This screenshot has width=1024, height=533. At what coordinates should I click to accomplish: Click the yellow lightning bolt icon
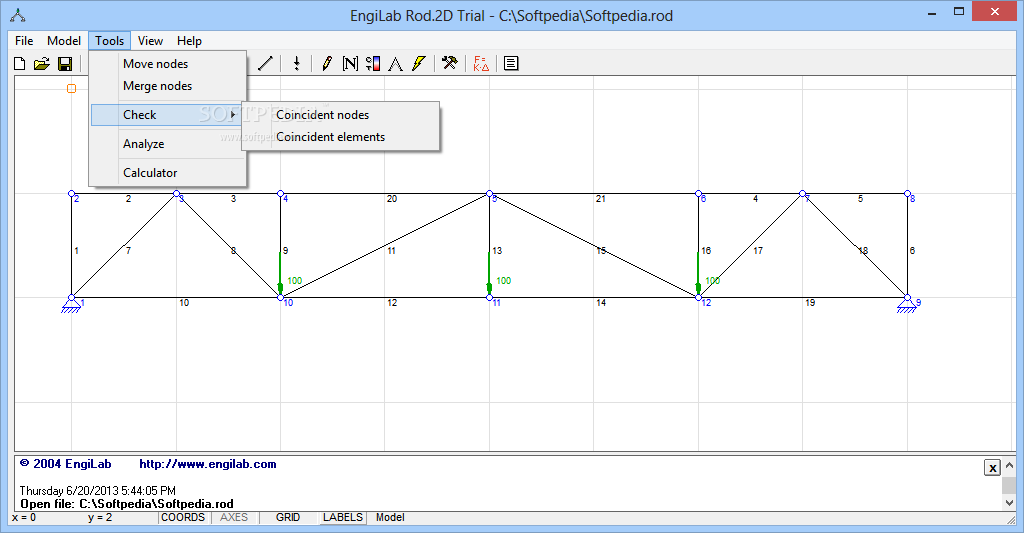coord(419,63)
